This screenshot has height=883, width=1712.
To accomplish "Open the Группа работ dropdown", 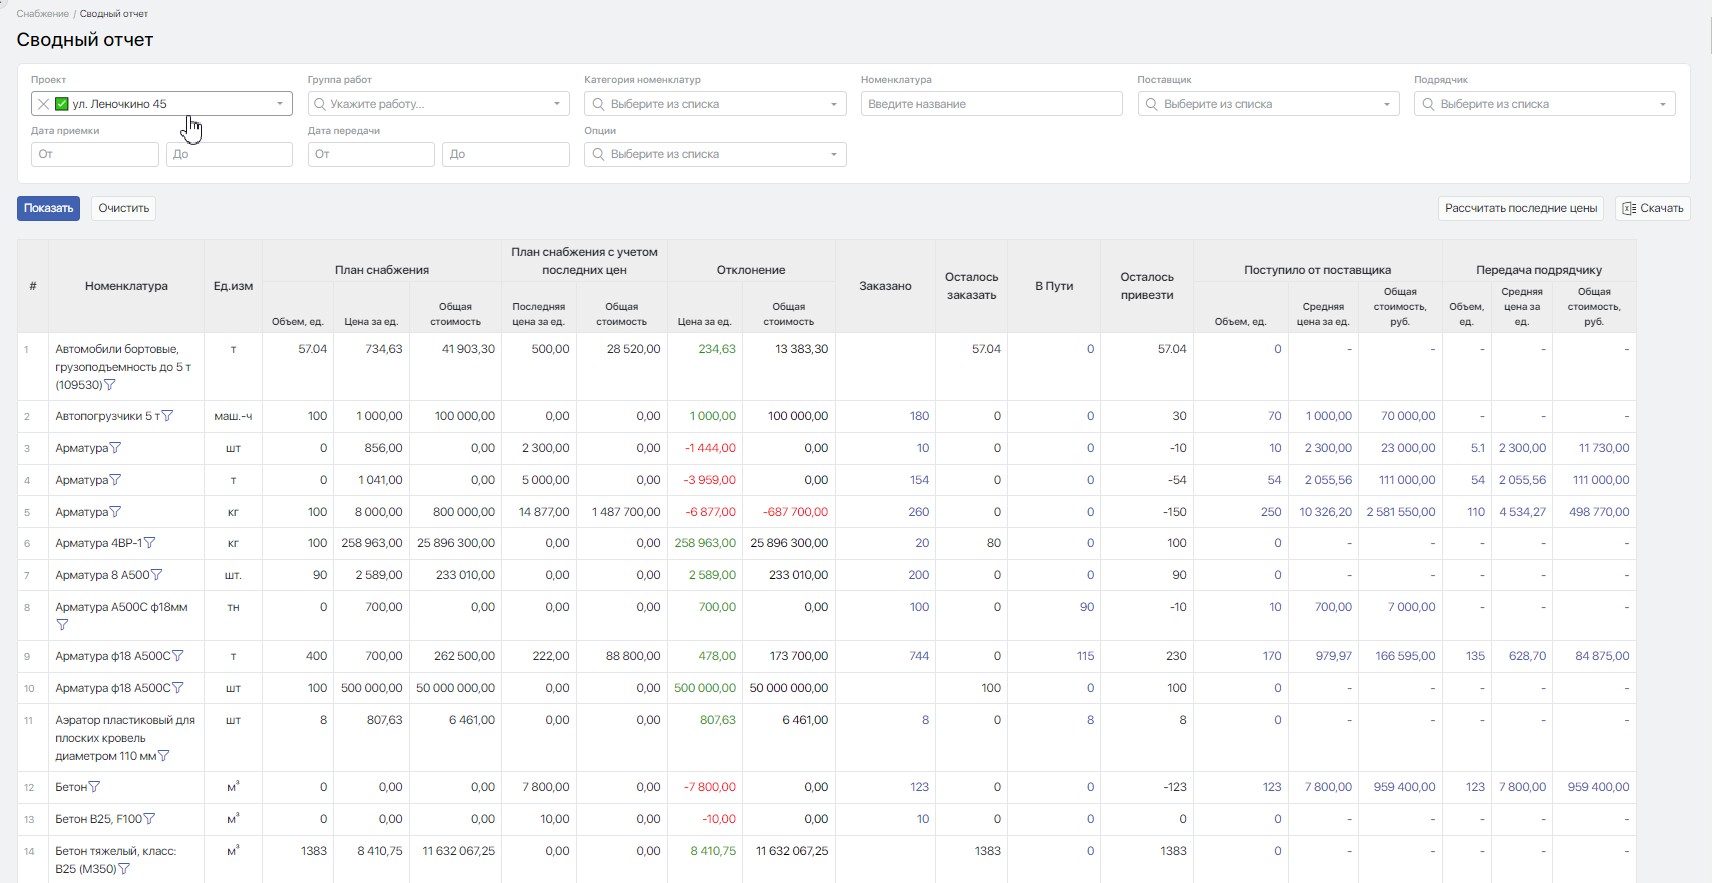I will click(438, 104).
